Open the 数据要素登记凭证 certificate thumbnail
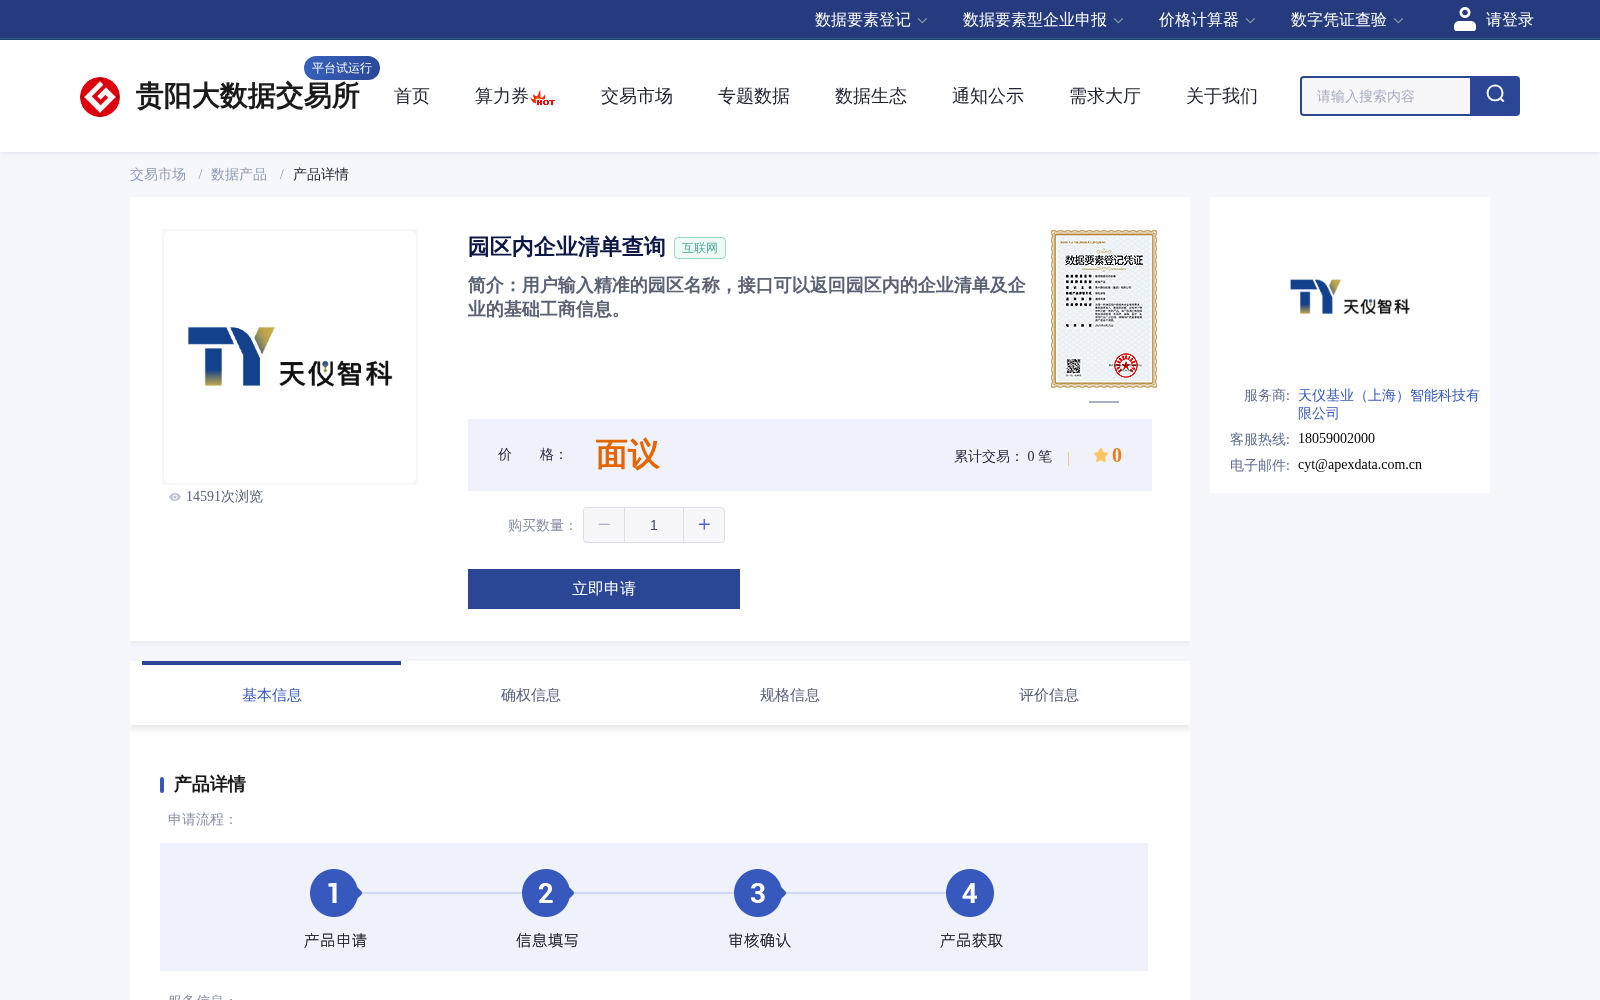Viewport: 1600px width, 1000px height. pyautogui.click(x=1104, y=309)
